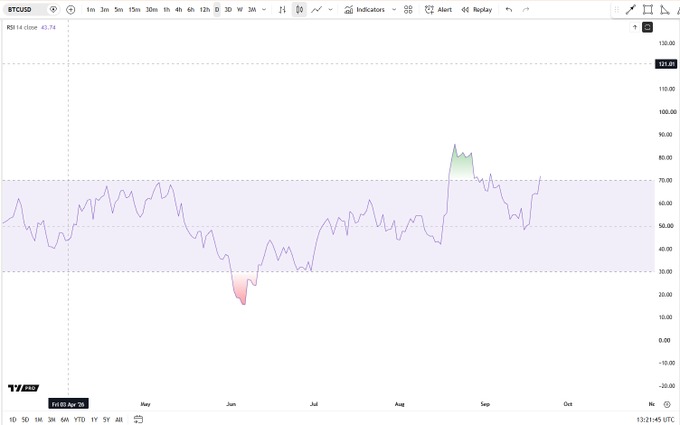Select the trend line drawing tool

(x=631, y=10)
